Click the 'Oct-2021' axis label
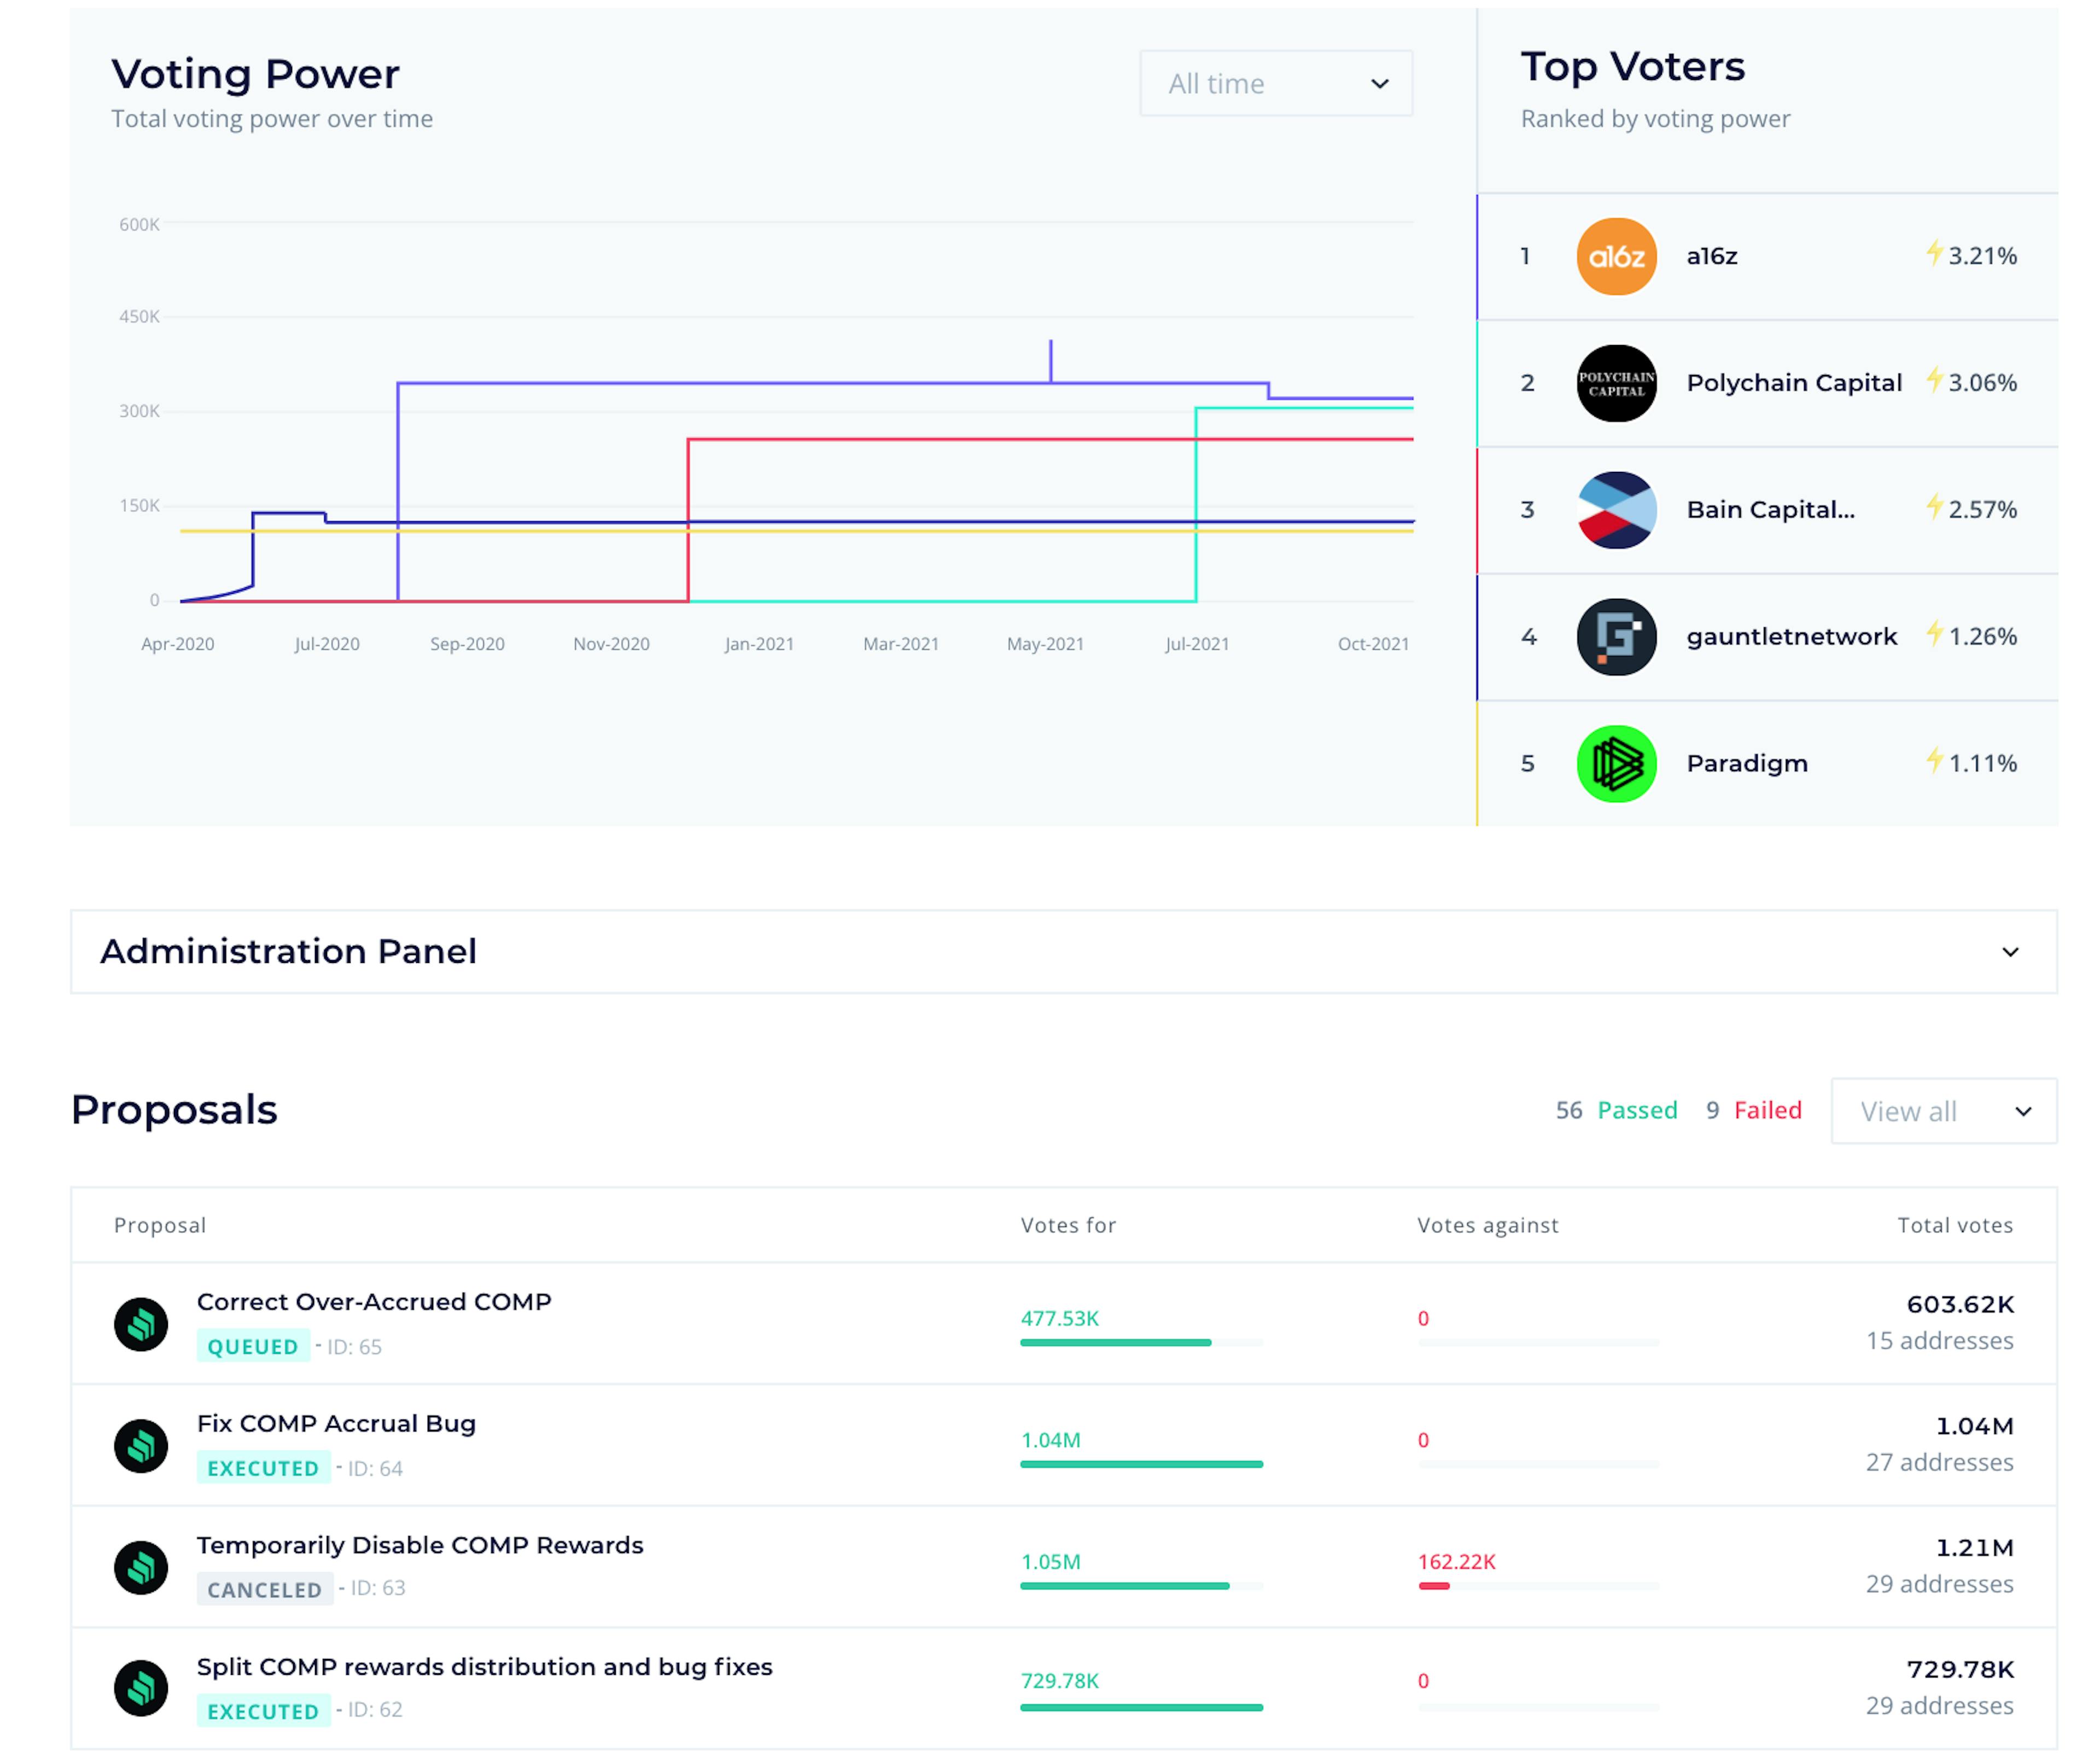Viewport: 2100px width, 1753px height. pyautogui.click(x=1373, y=644)
